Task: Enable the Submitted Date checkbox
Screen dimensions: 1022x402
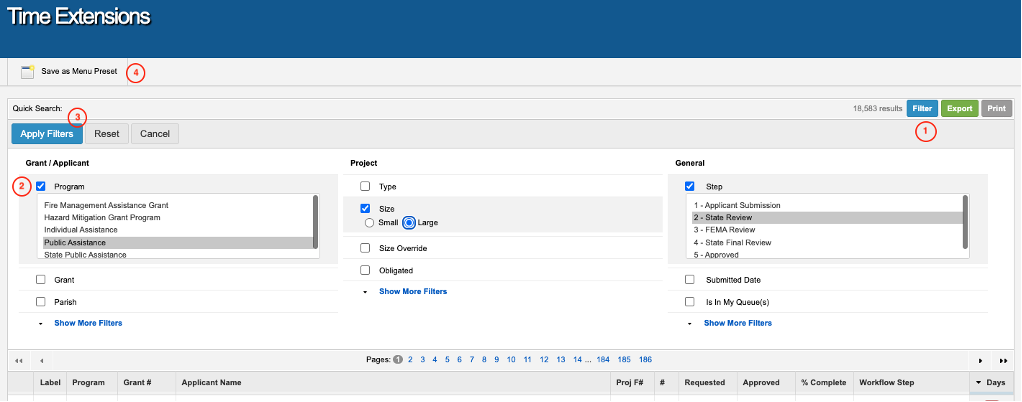Action: point(690,280)
